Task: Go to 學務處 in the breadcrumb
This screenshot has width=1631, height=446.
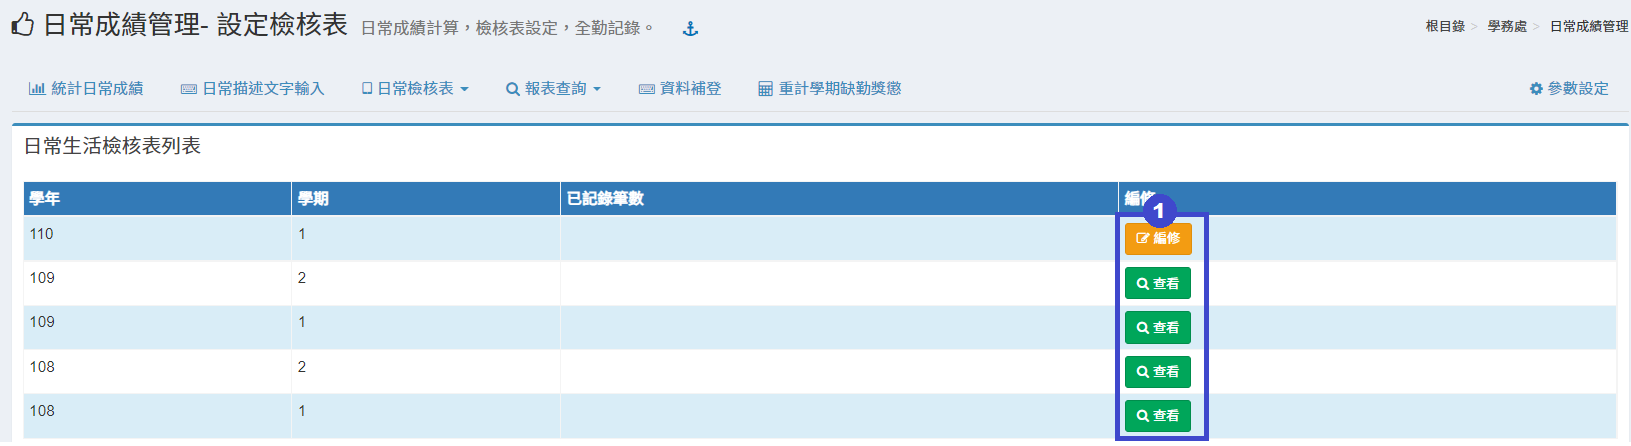Action: coord(1507,27)
